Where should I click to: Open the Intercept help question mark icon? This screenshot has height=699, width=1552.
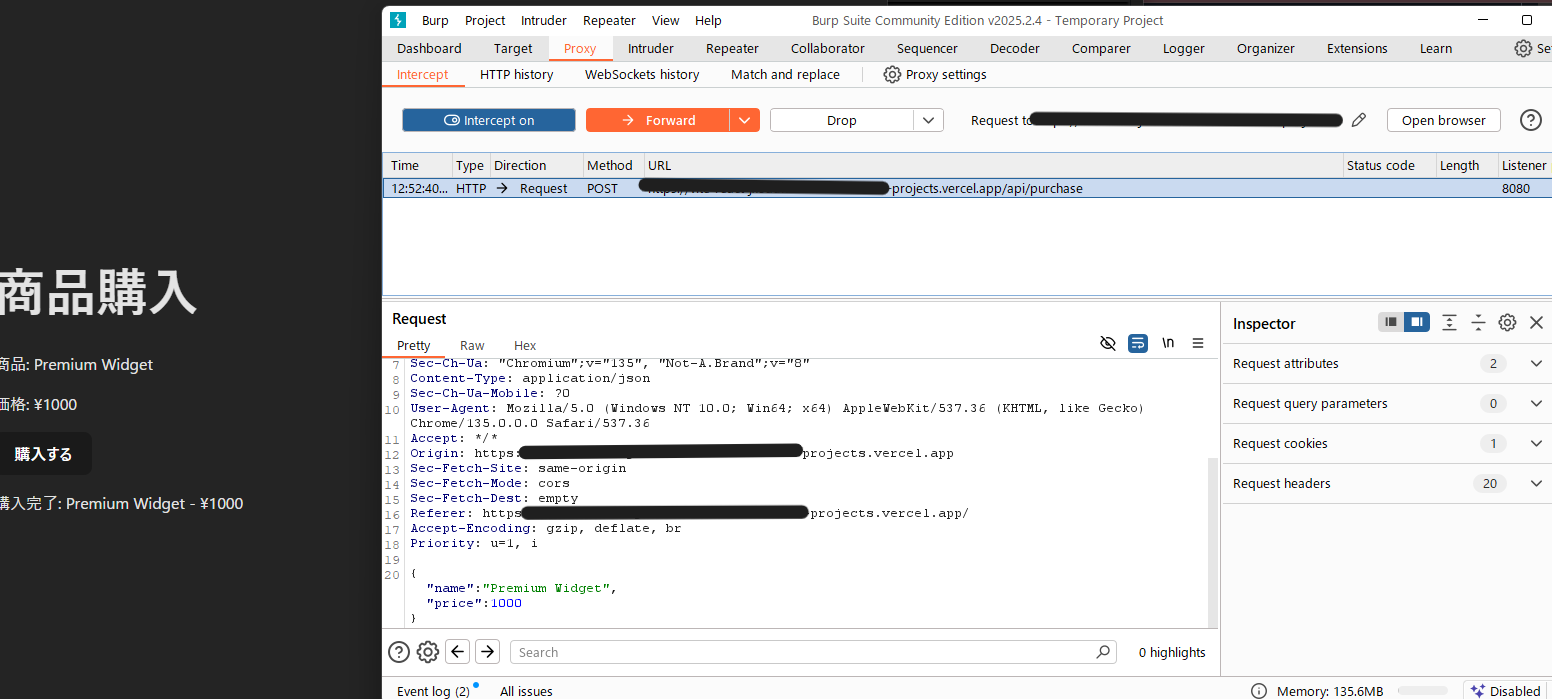pos(1530,120)
